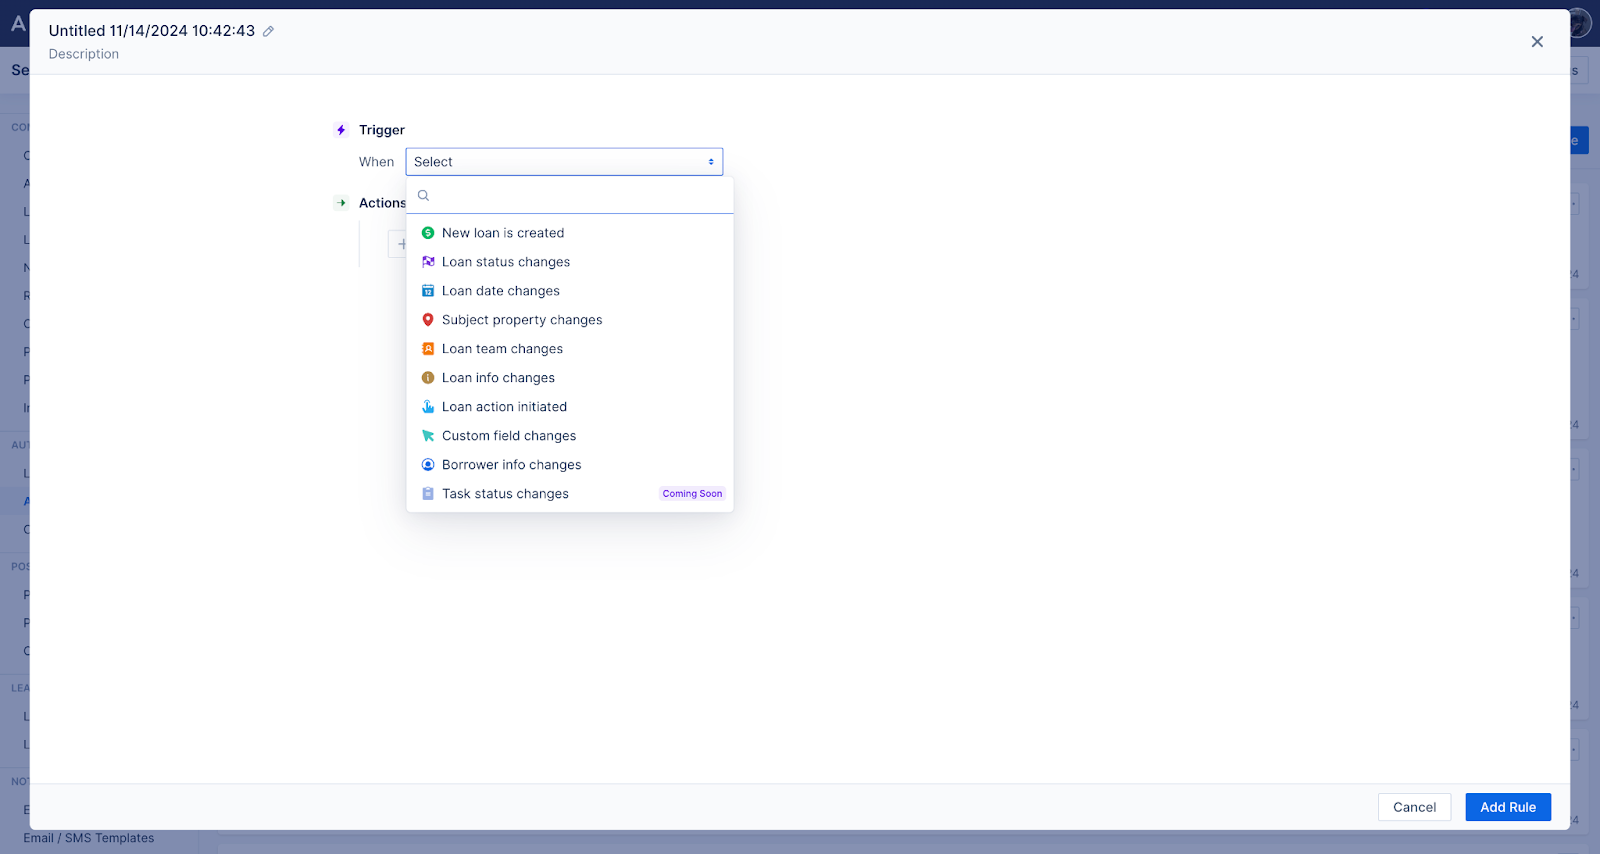Viewport: 1600px width, 854px height.
Task: Close the rule dialog with the X
Action: [x=1537, y=42]
